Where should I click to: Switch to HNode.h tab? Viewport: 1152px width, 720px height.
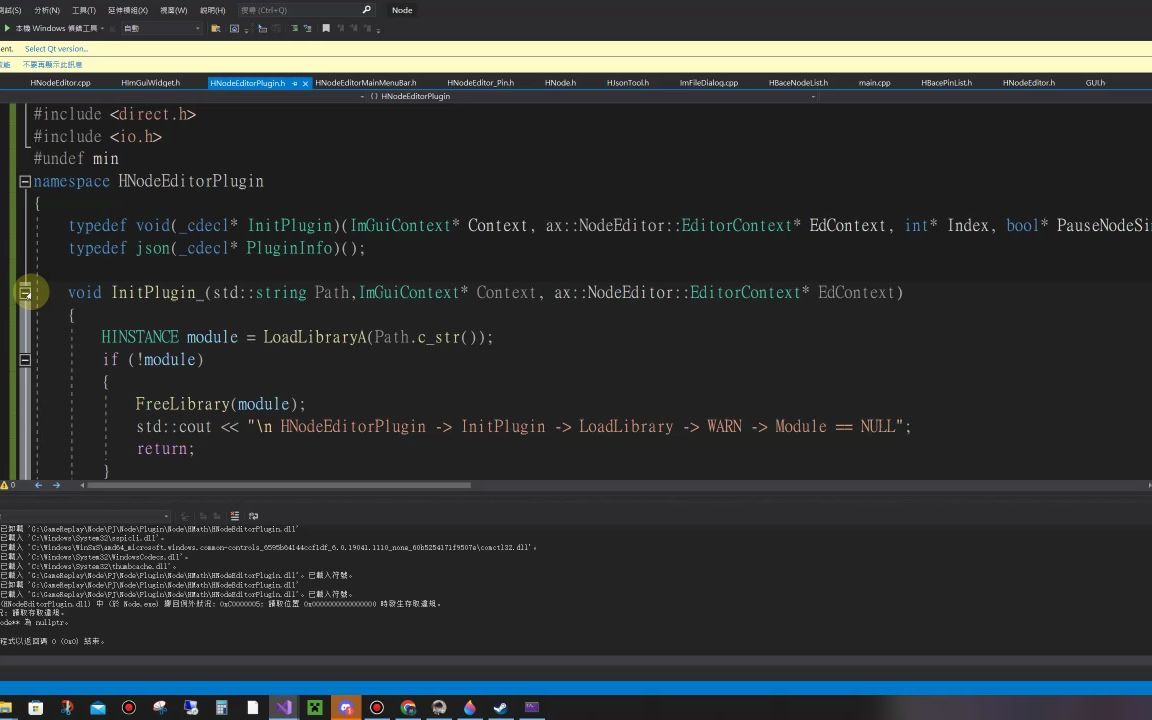click(x=560, y=82)
